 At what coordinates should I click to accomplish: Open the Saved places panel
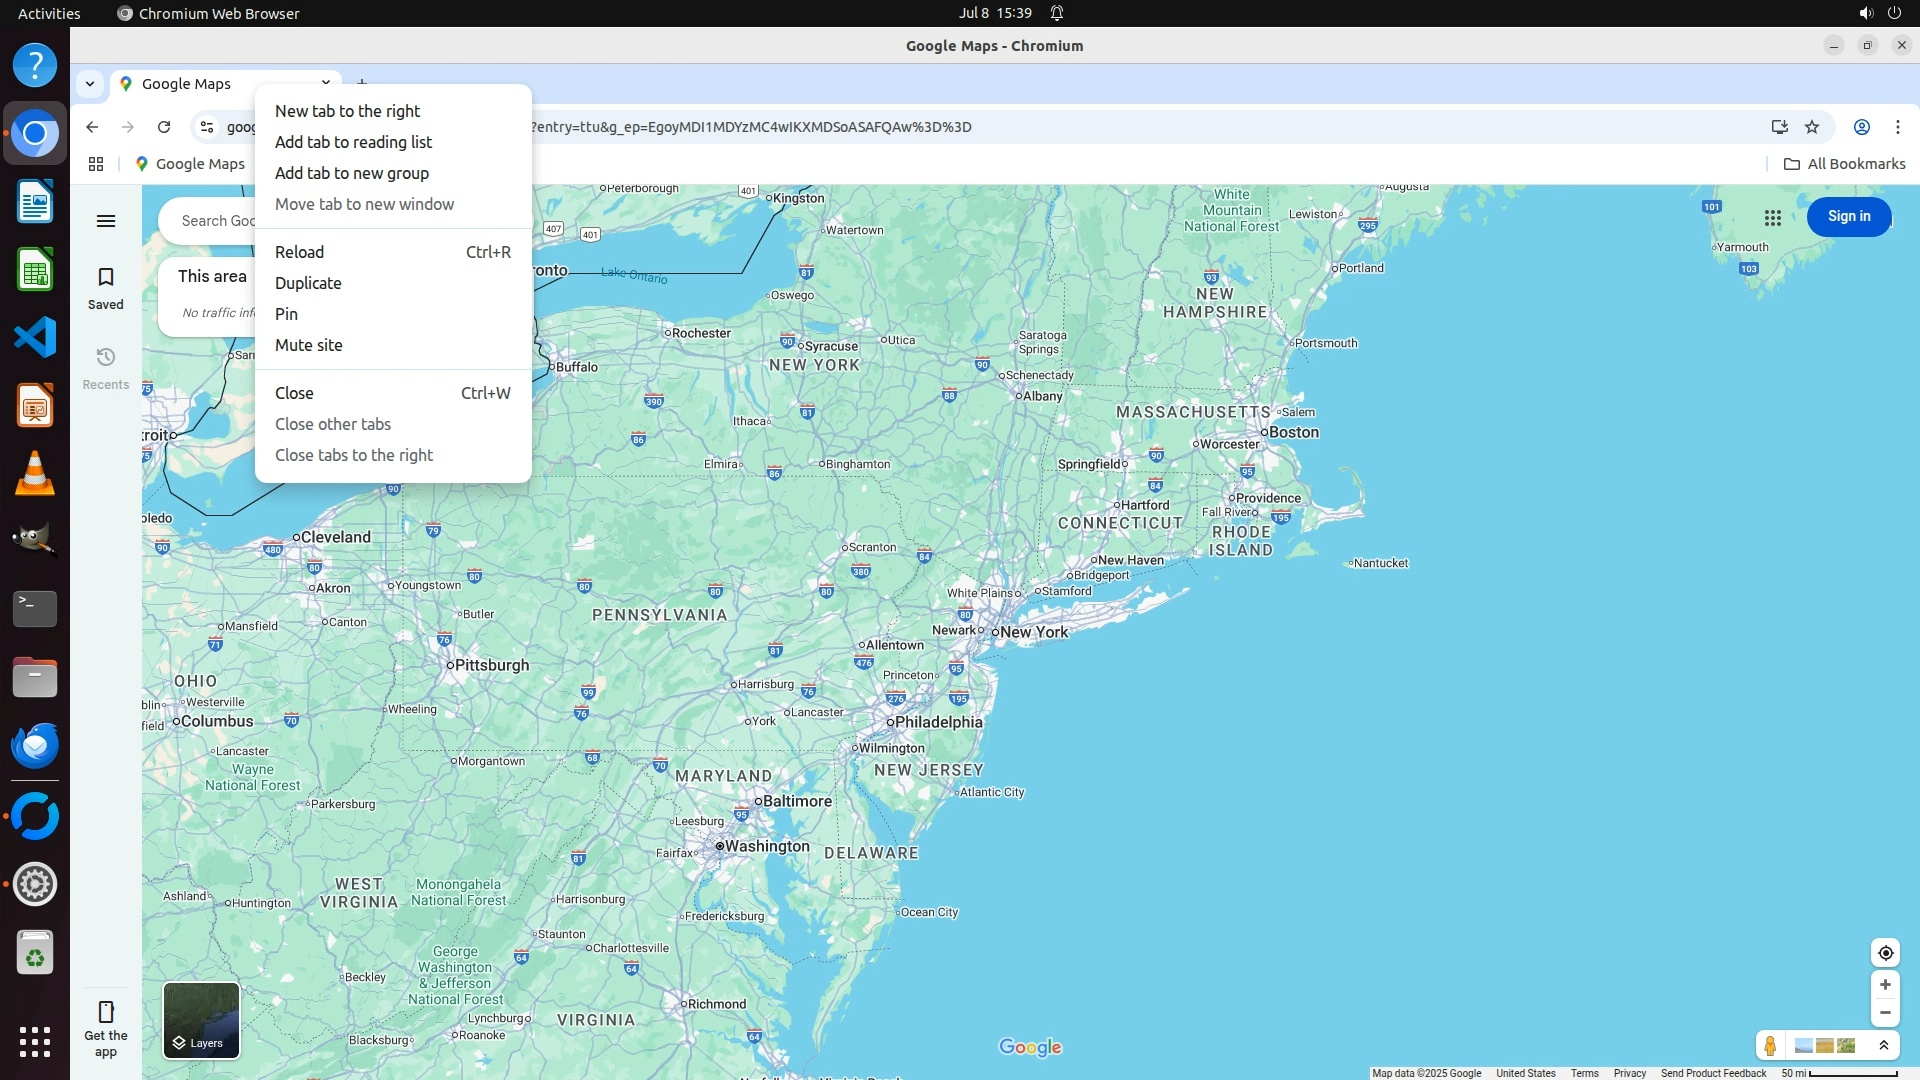(x=106, y=288)
